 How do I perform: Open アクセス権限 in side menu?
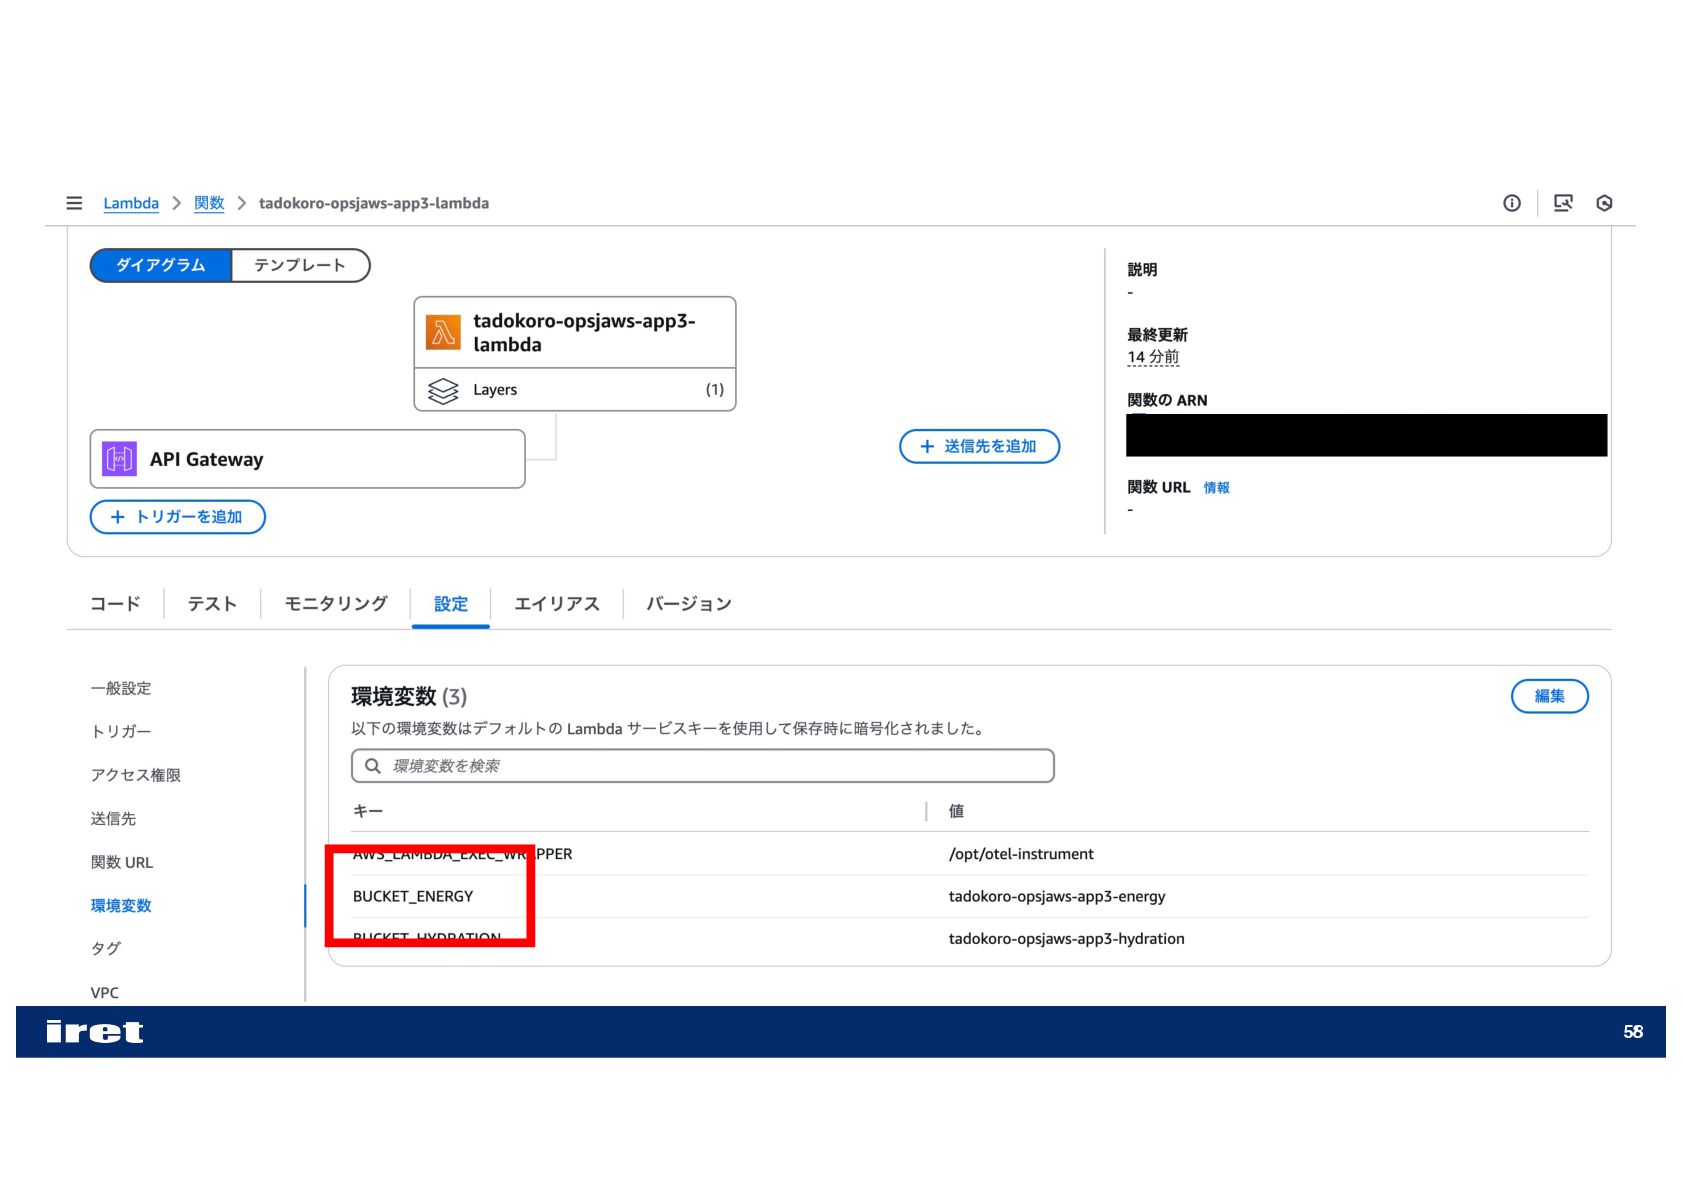[x=136, y=775]
